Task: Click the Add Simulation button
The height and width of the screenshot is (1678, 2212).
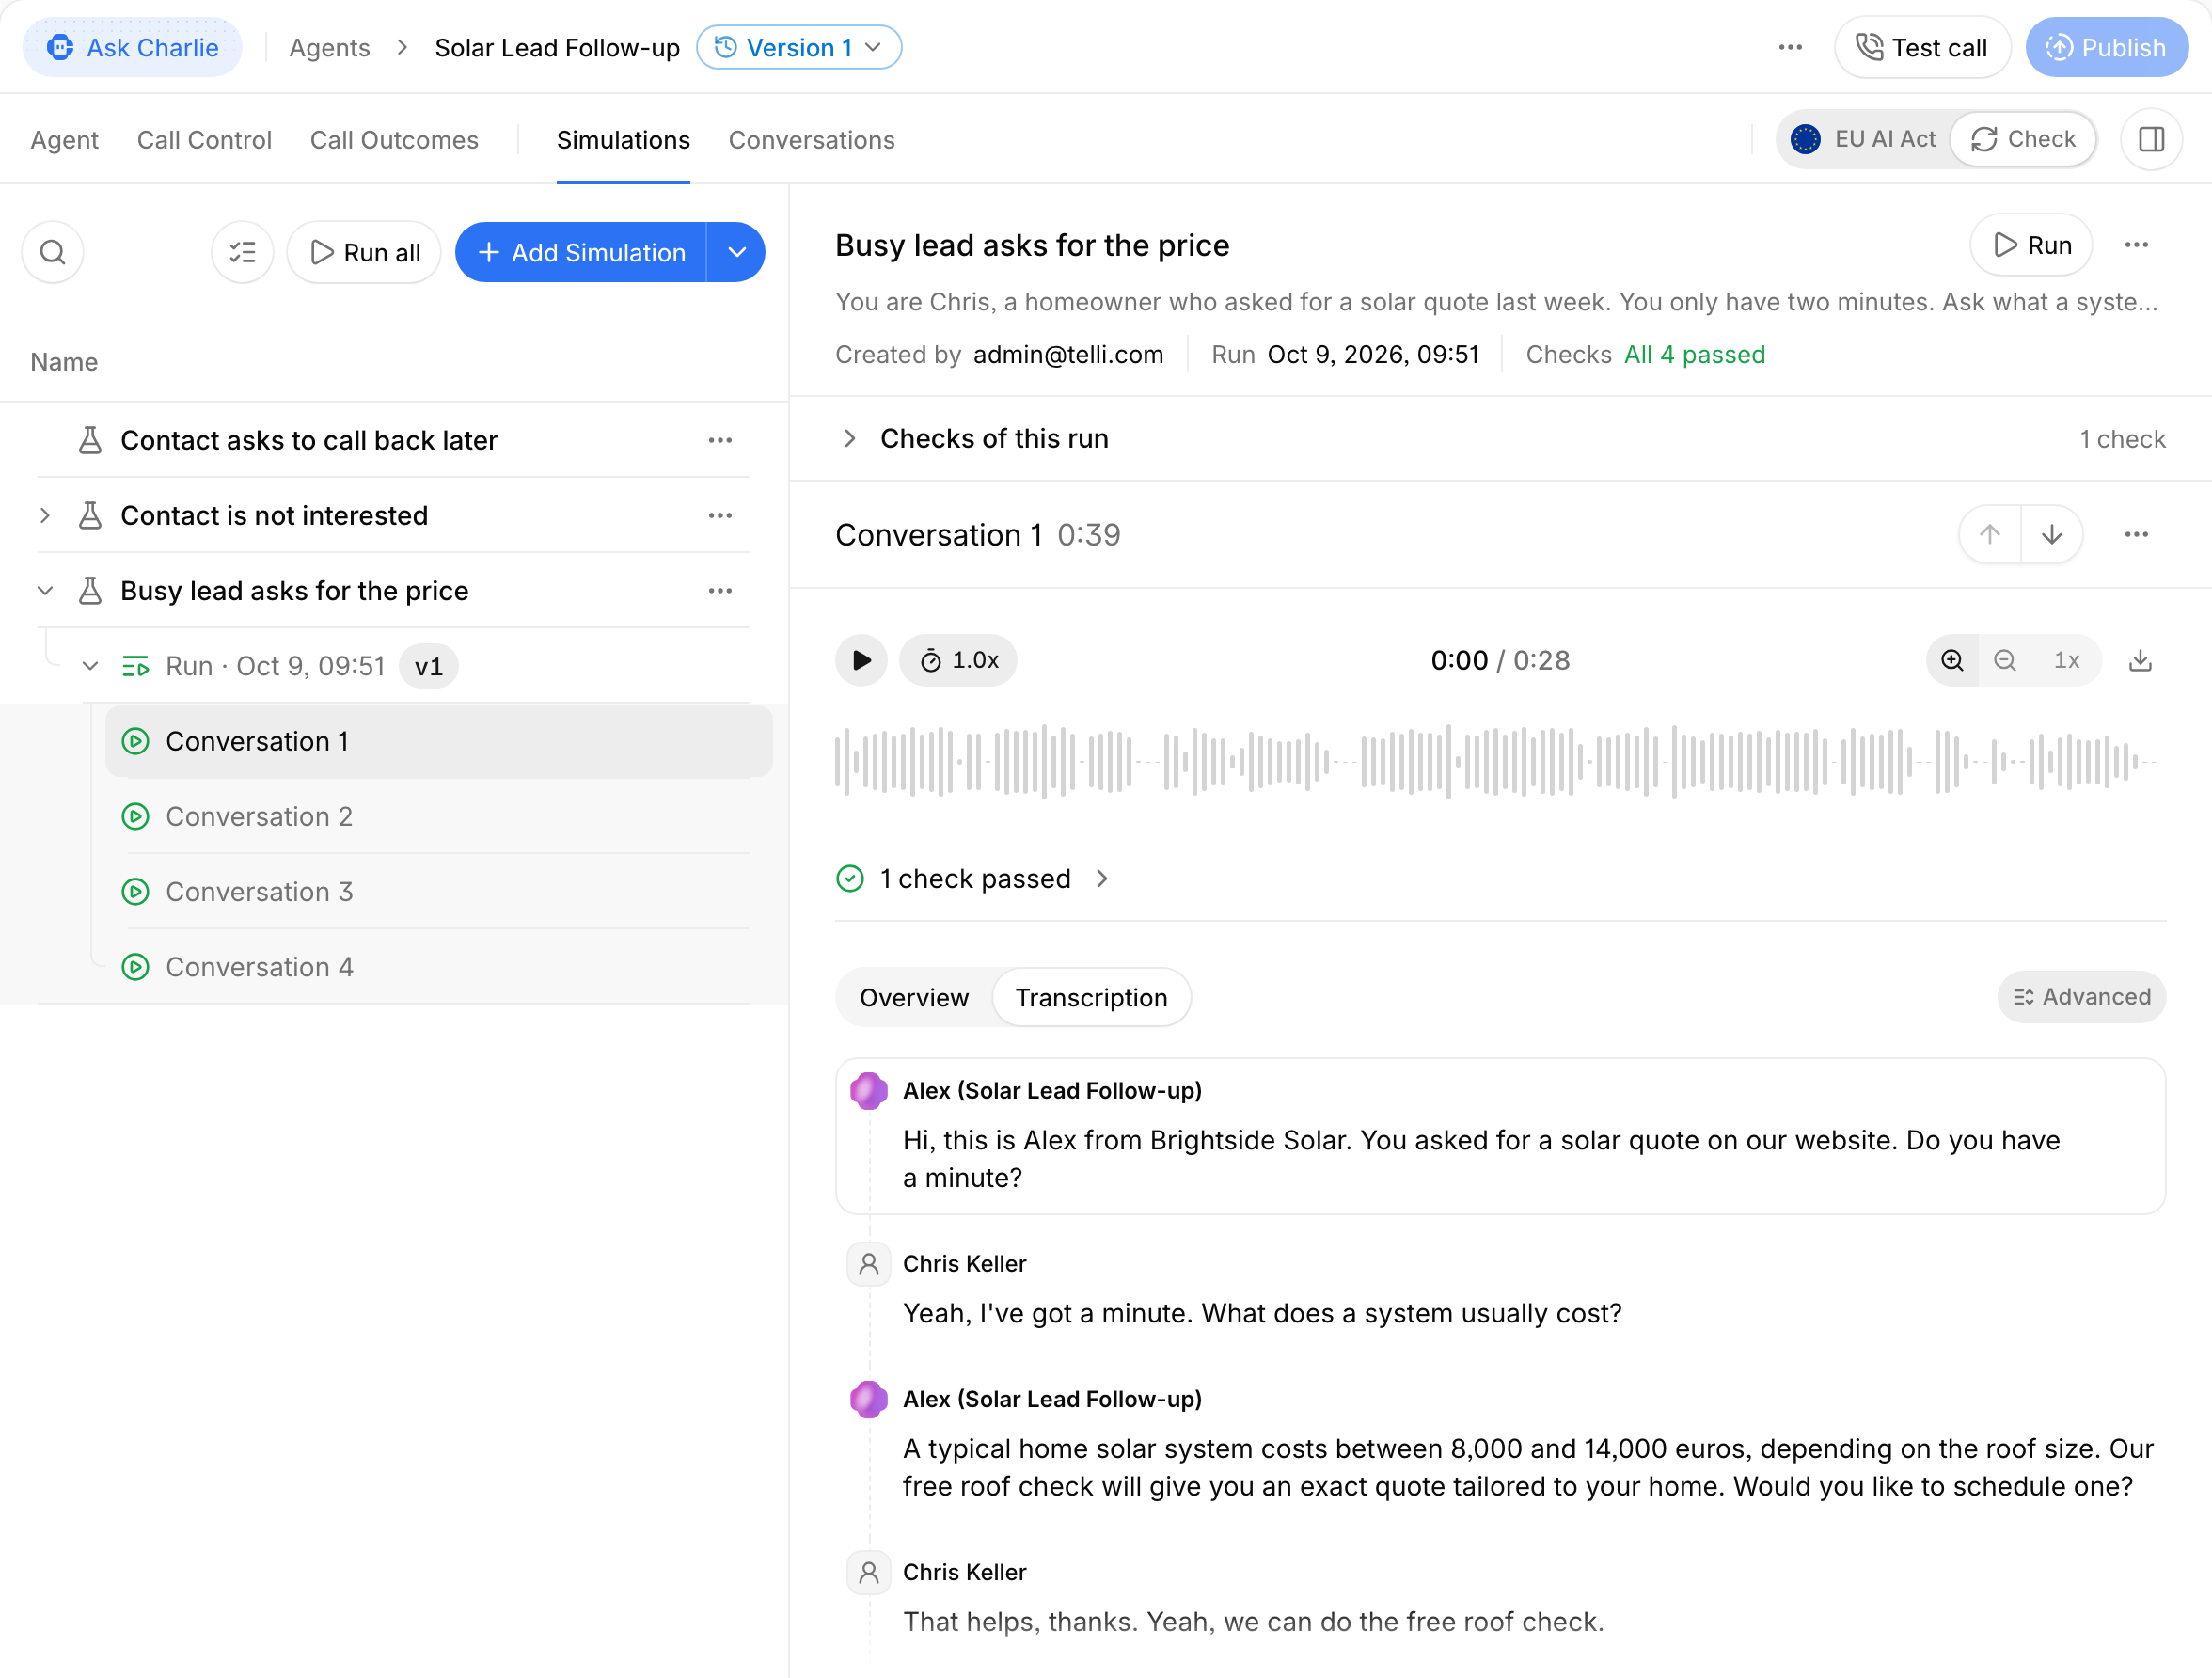Action: pos(581,252)
